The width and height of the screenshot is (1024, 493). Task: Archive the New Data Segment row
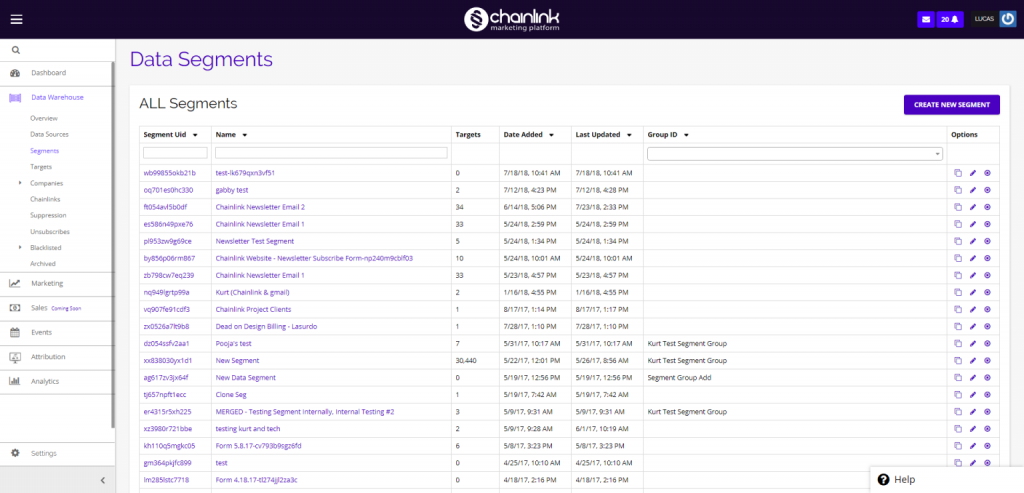(x=987, y=377)
